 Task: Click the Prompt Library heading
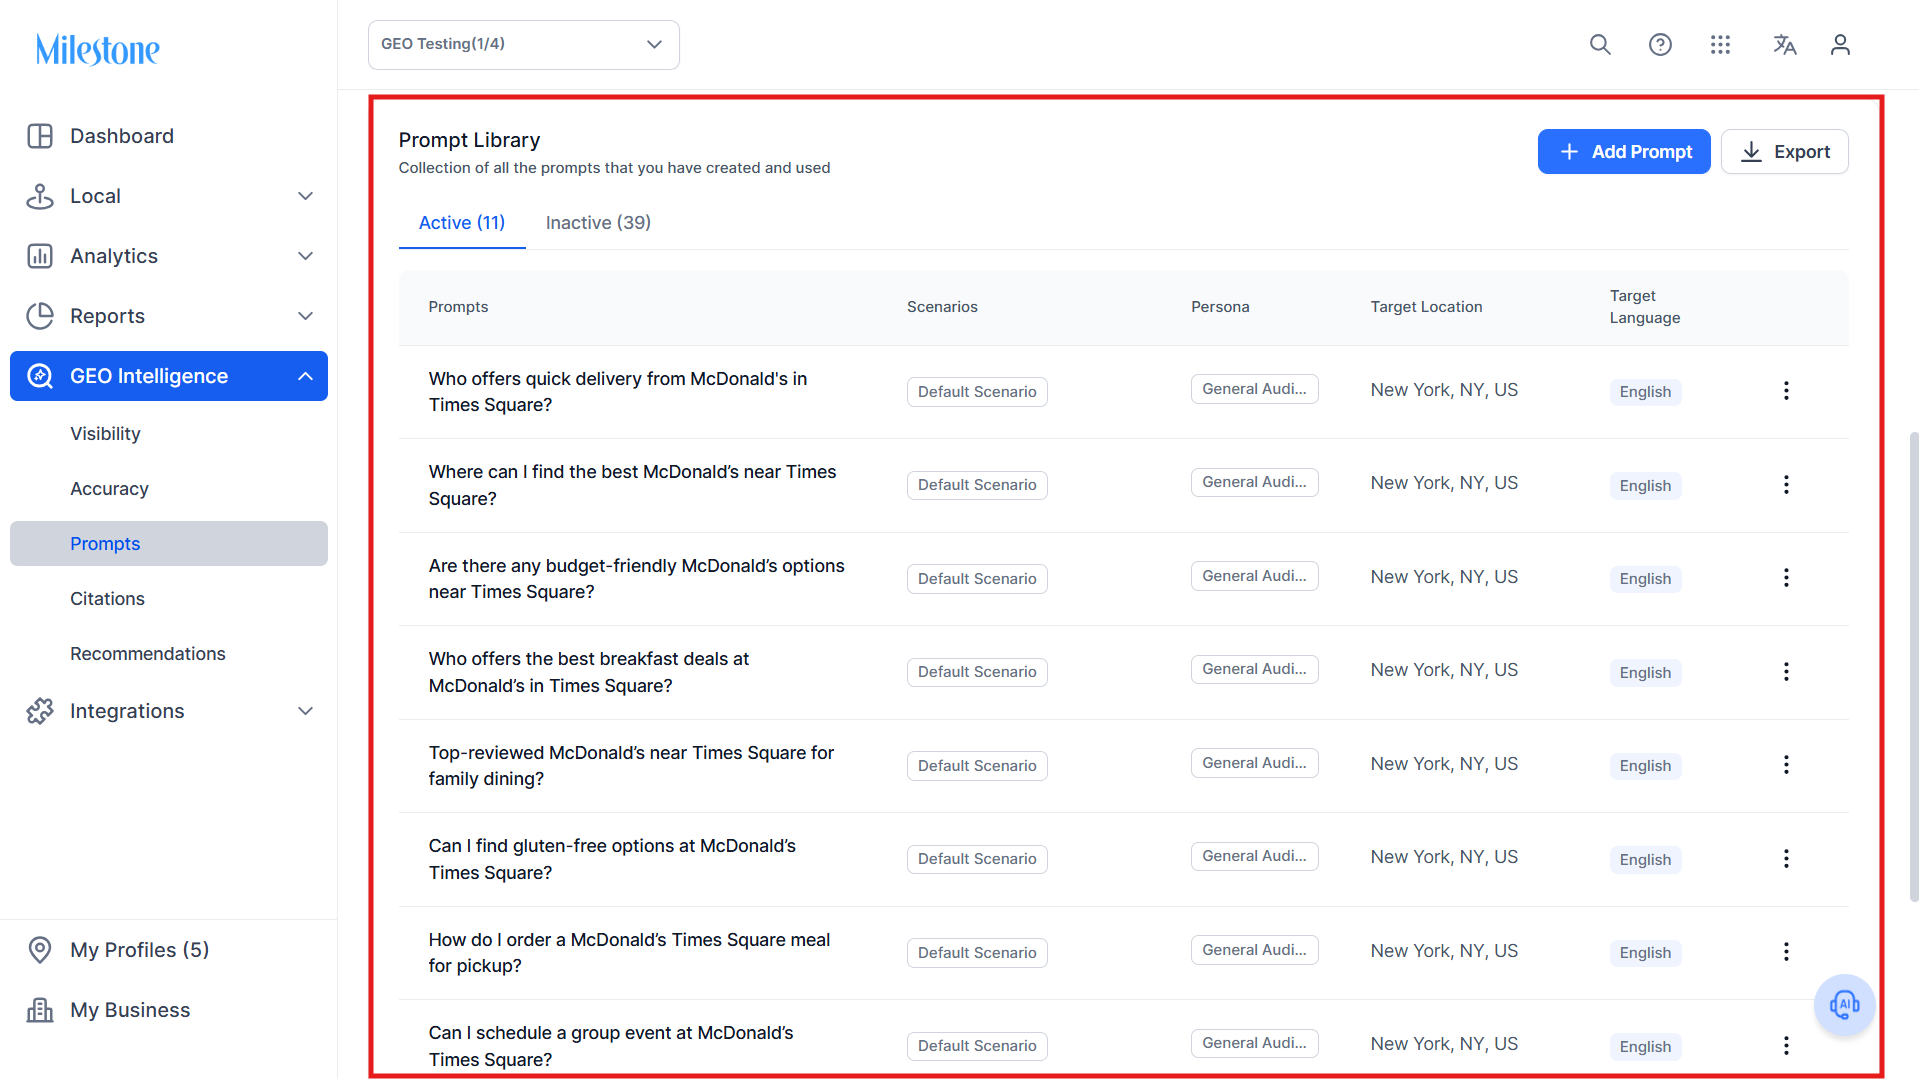point(469,140)
